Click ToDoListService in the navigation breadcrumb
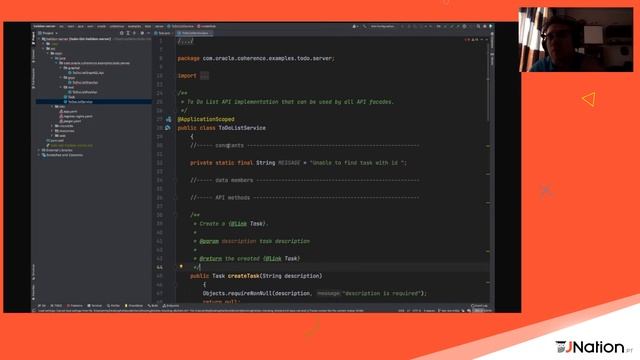Screen dimensions: 640x360 (x=181, y=26)
